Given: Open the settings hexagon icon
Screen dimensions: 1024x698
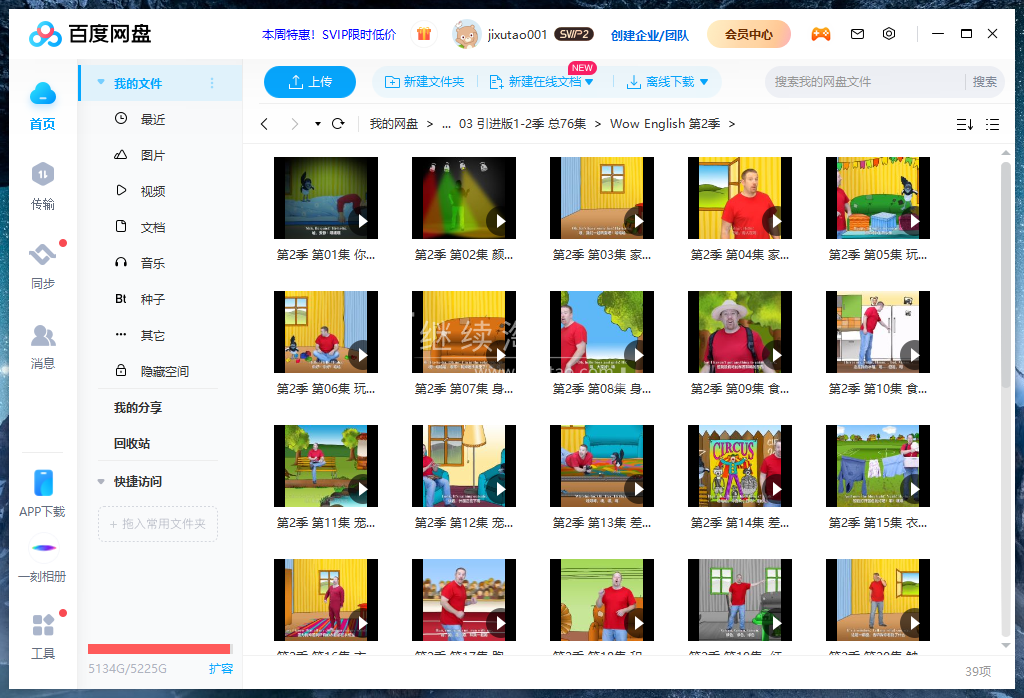Looking at the screenshot, I should coord(889,34).
